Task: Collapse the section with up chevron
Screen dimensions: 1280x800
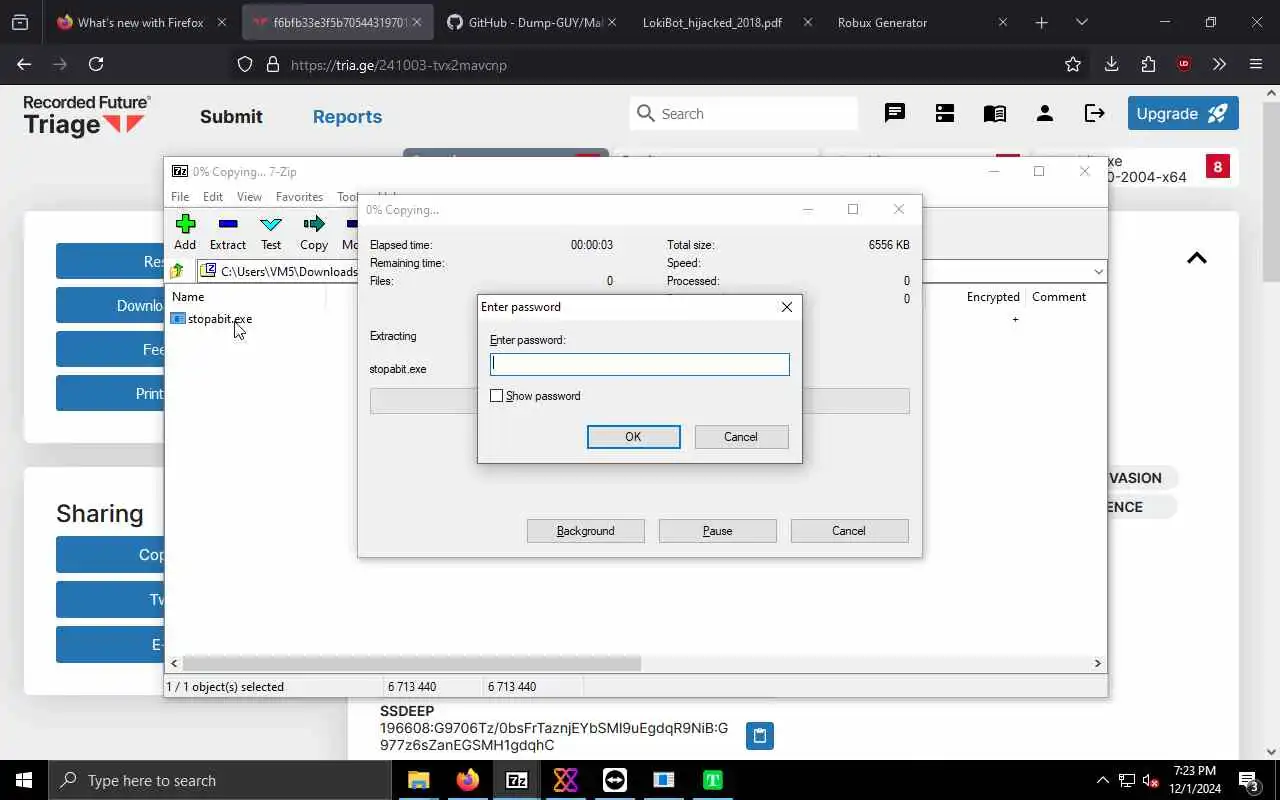Action: [x=1197, y=257]
